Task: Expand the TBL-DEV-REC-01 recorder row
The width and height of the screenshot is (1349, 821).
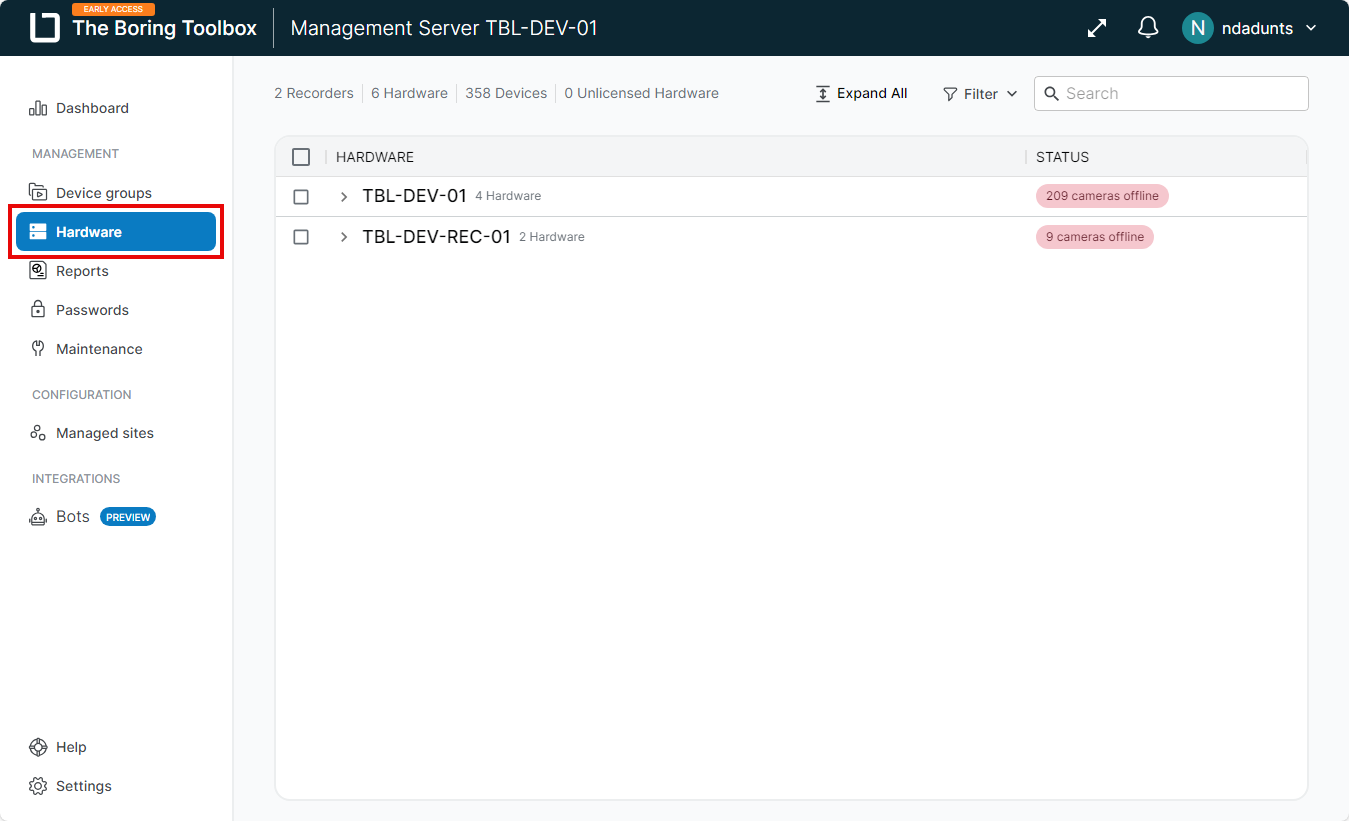Action: (x=344, y=237)
